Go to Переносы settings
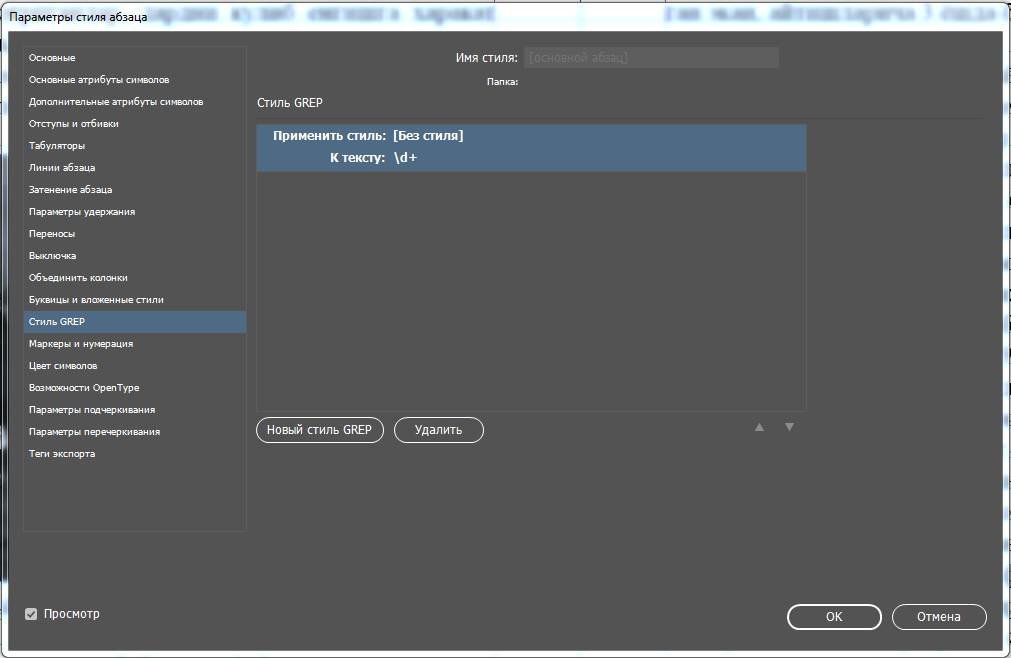This screenshot has height=658, width=1011. pyautogui.click(x=135, y=233)
